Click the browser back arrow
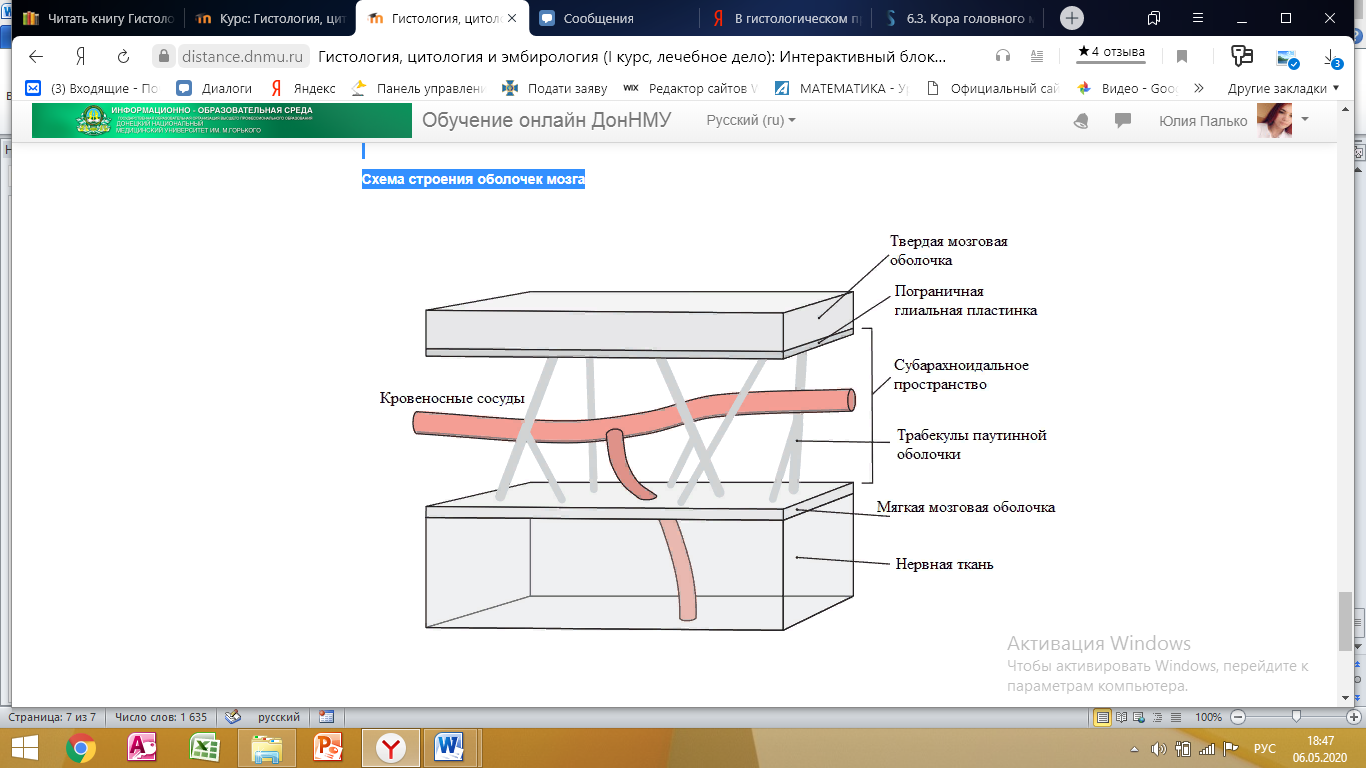The height and width of the screenshot is (768, 1366). pos(36,56)
